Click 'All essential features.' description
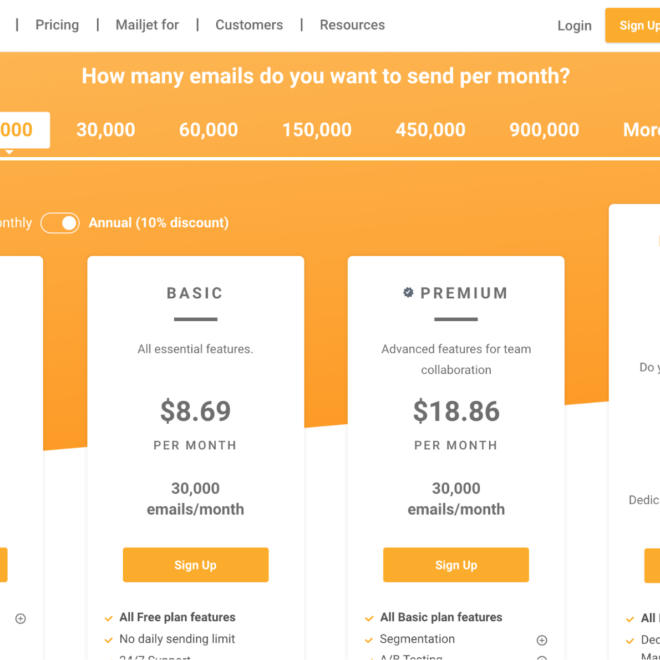The width and height of the screenshot is (660, 660). [195, 349]
